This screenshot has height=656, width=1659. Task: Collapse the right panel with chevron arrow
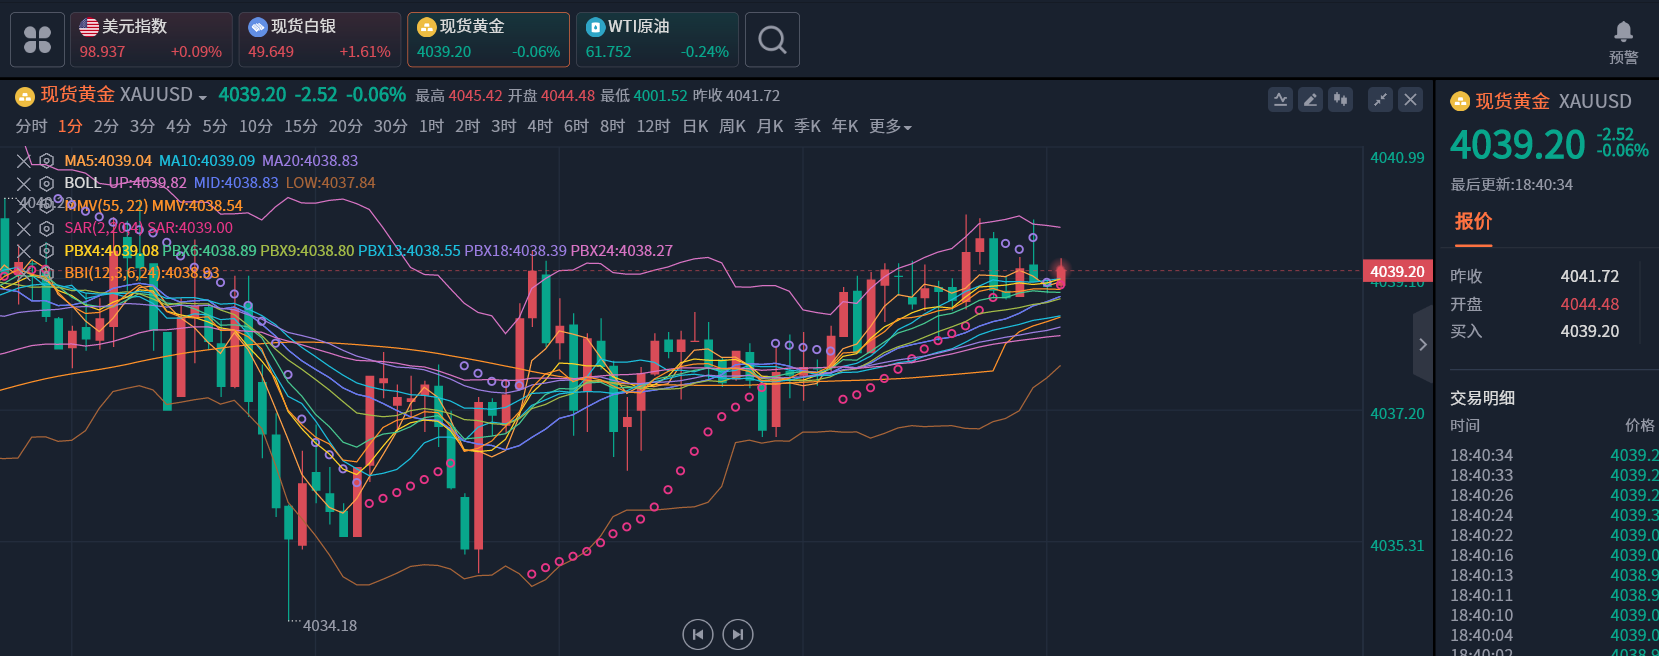point(1422,344)
